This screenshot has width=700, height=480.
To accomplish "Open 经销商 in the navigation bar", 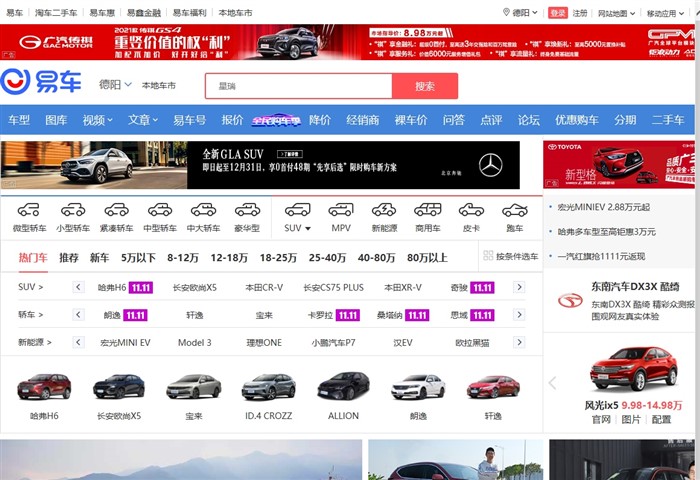I will coord(362,120).
